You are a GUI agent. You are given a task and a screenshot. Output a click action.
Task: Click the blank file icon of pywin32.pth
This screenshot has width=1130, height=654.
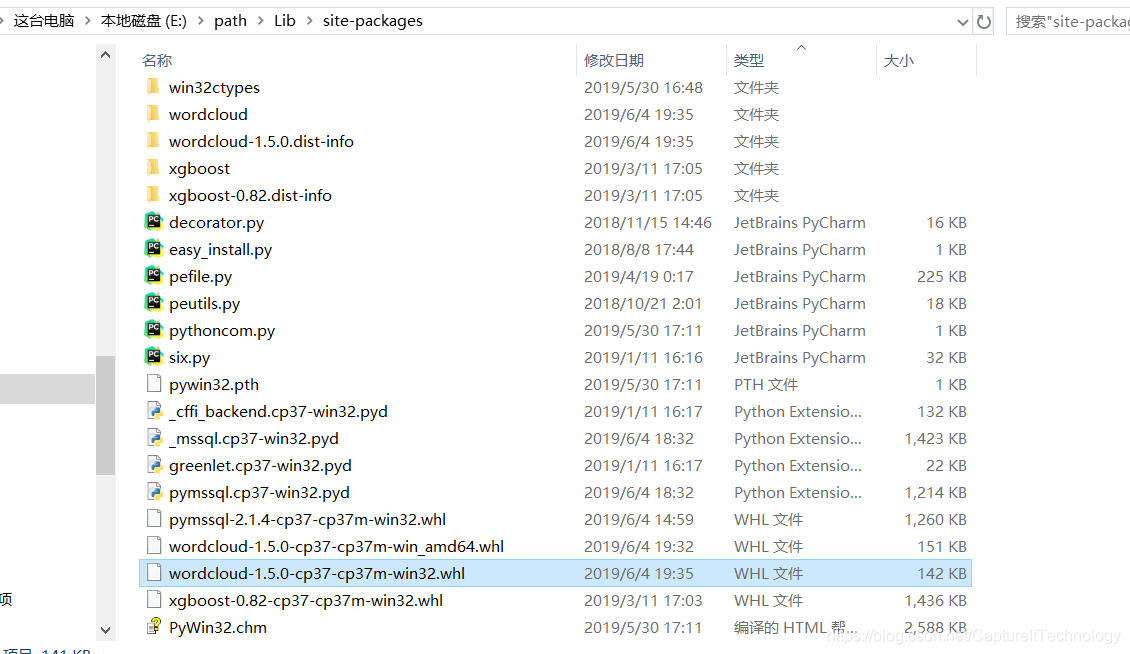pos(154,384)
